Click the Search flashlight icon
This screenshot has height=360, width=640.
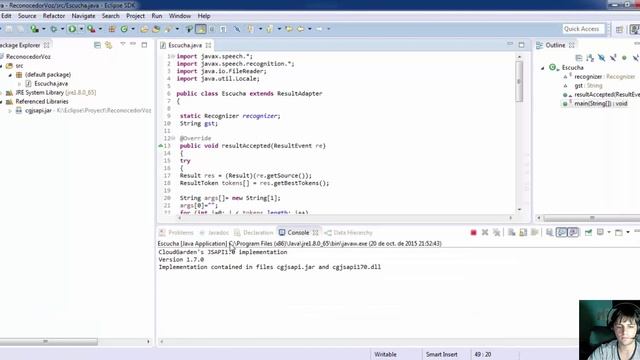pyautogui.click(x=169, y=29)
